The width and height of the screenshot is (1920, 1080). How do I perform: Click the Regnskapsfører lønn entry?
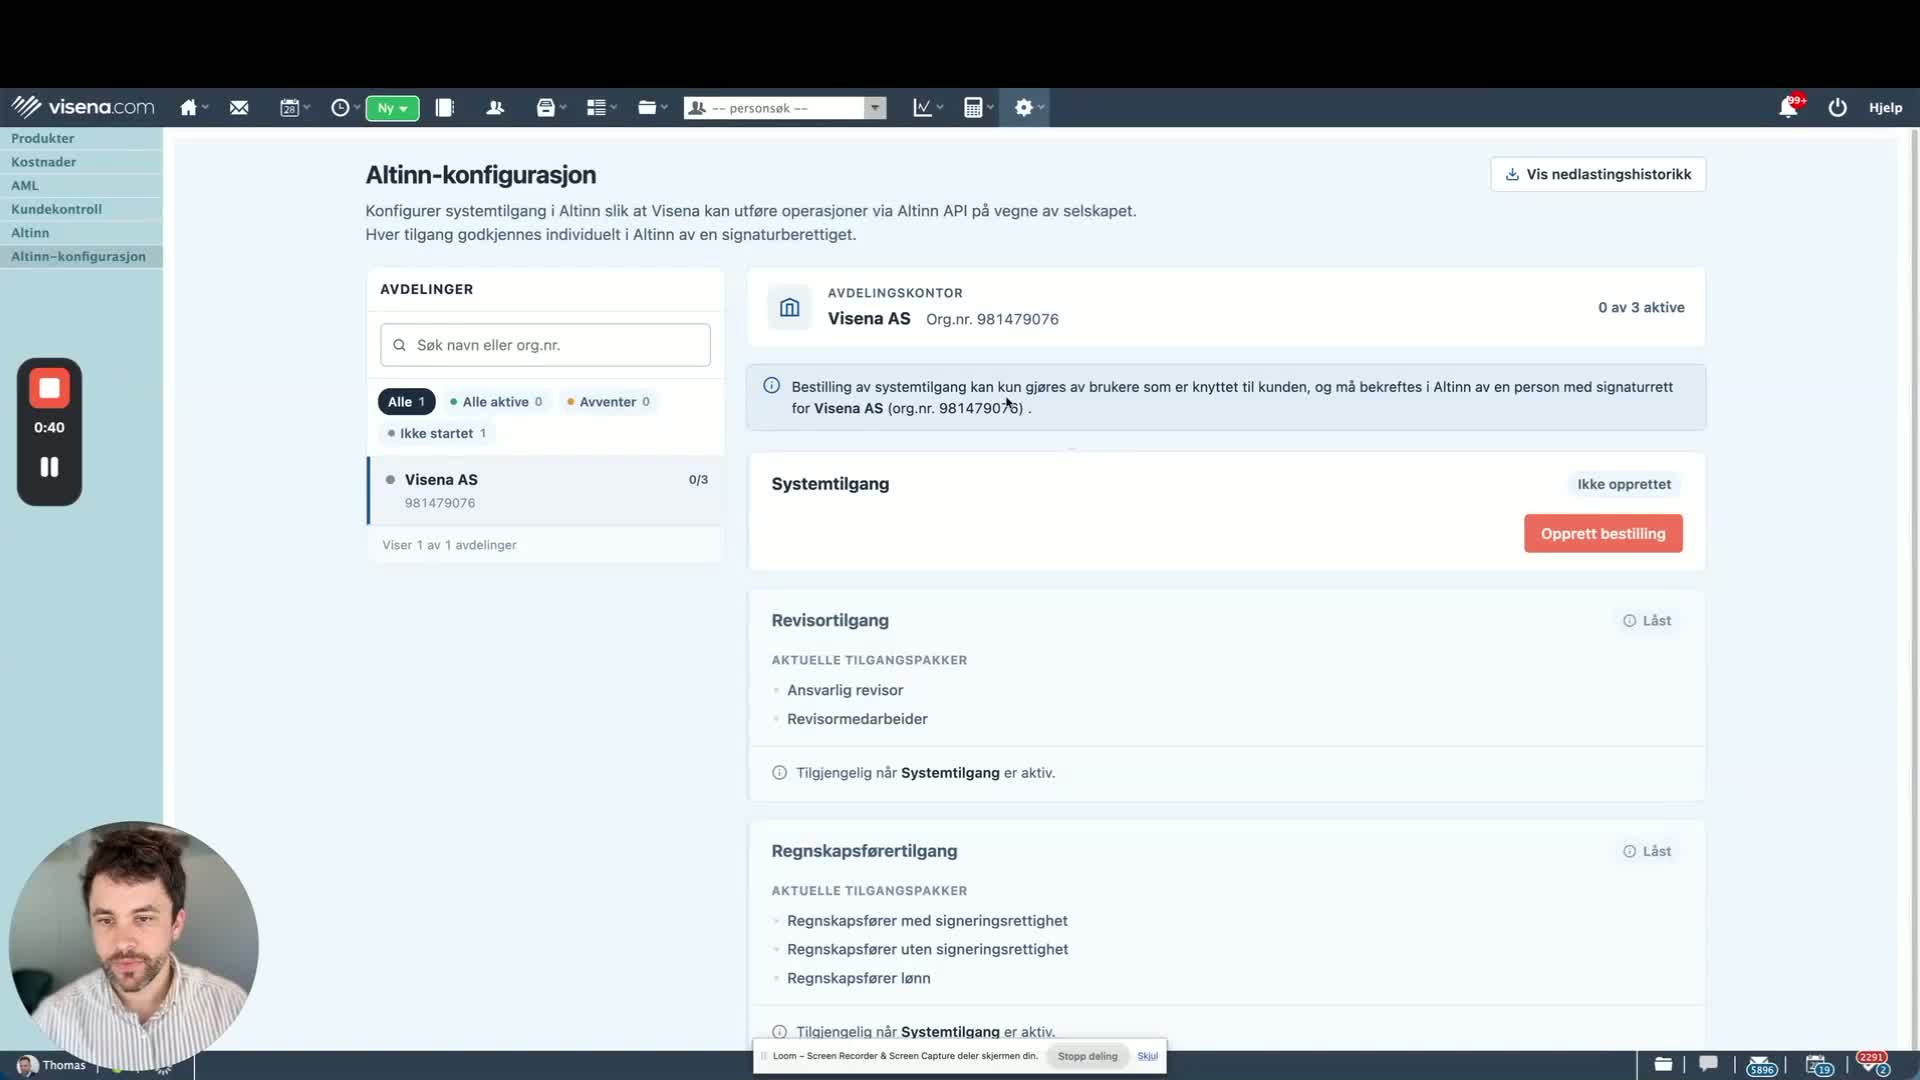[858, 979]
